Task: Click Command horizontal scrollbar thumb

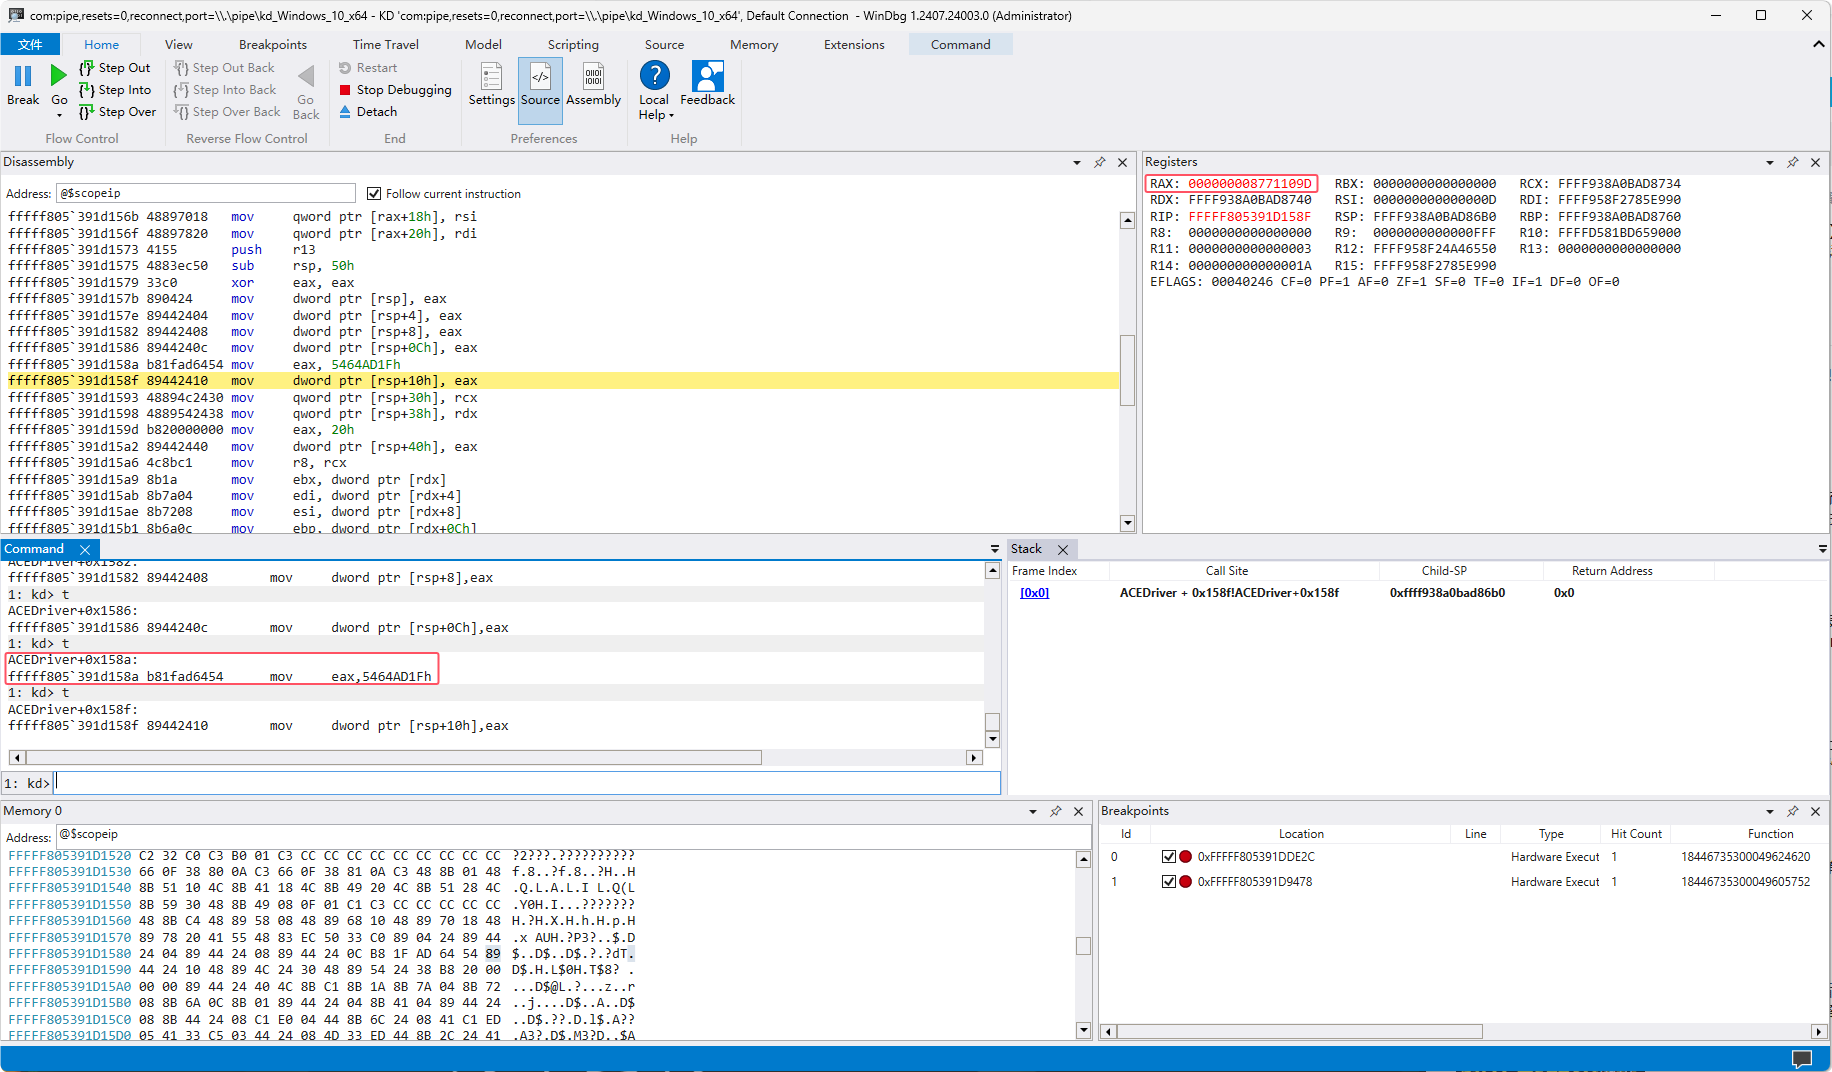Action: tap(392, 758)
